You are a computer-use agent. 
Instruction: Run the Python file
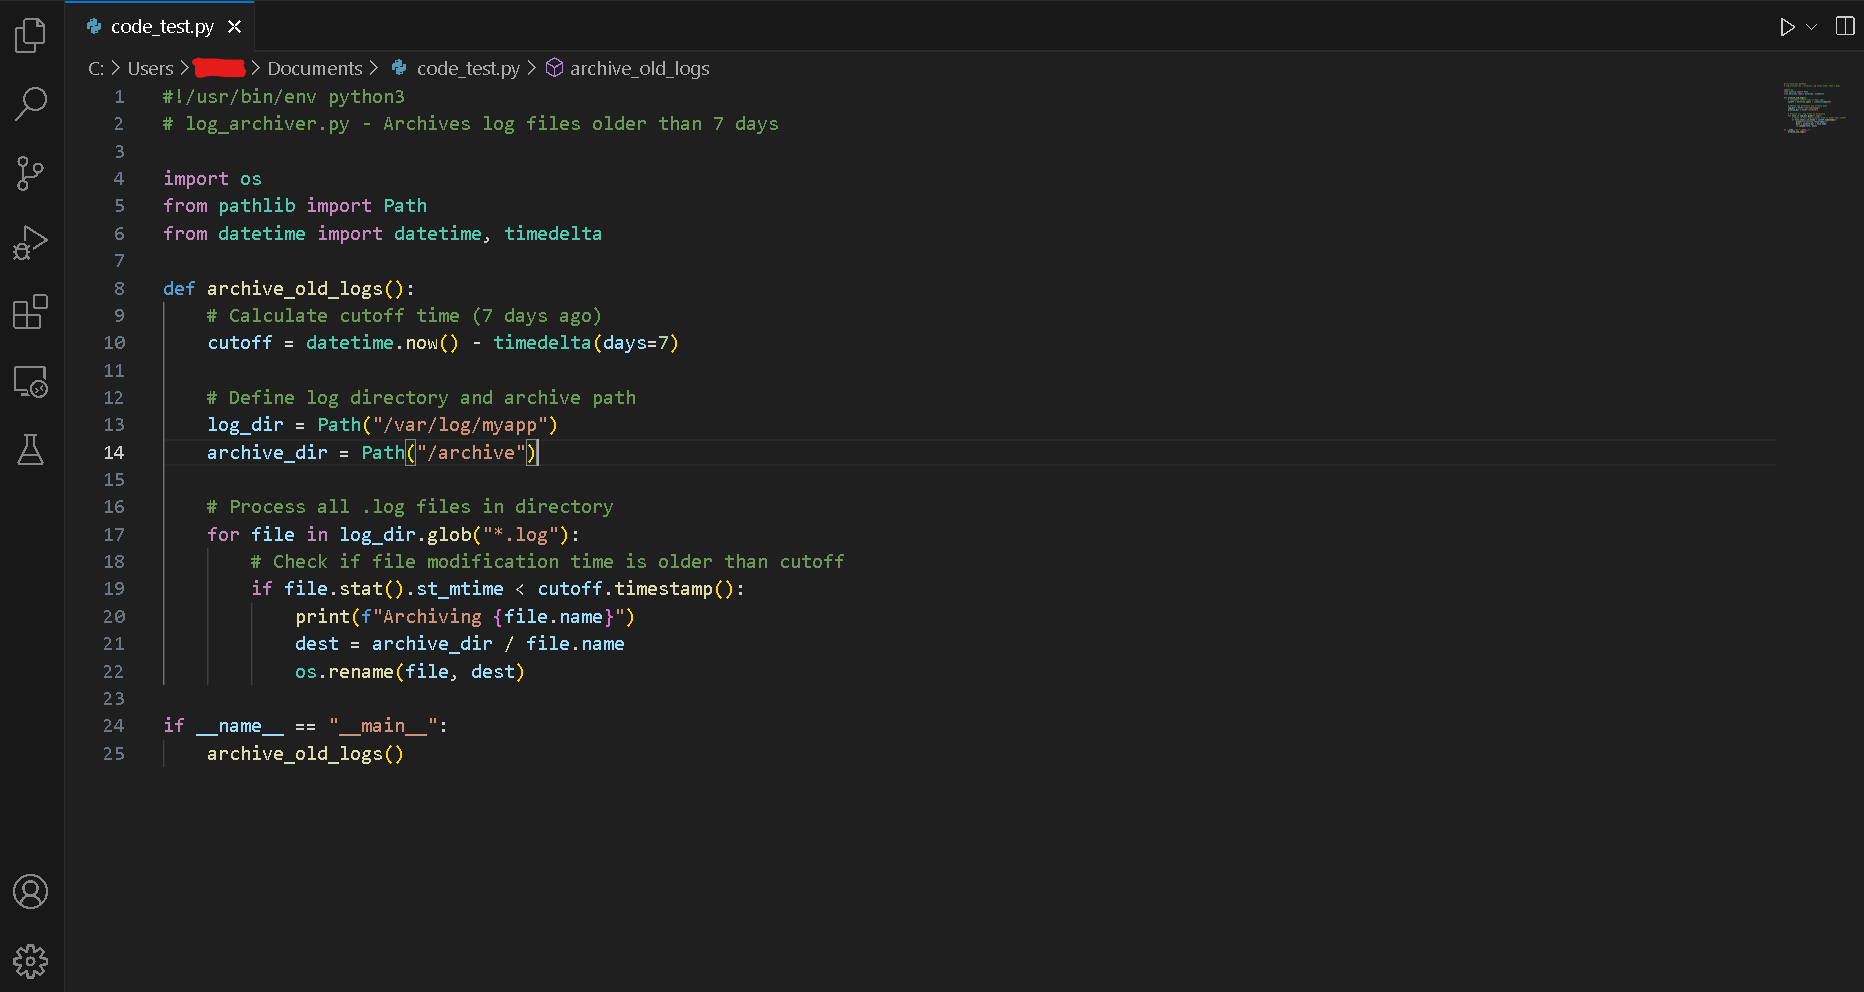(1787, 27)
